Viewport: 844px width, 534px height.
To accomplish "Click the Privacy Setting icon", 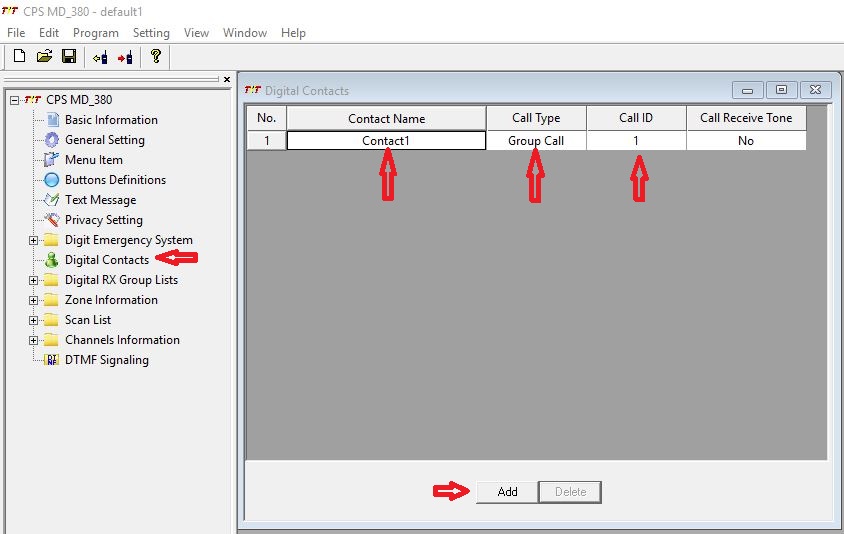I will [x=52, y=220].
